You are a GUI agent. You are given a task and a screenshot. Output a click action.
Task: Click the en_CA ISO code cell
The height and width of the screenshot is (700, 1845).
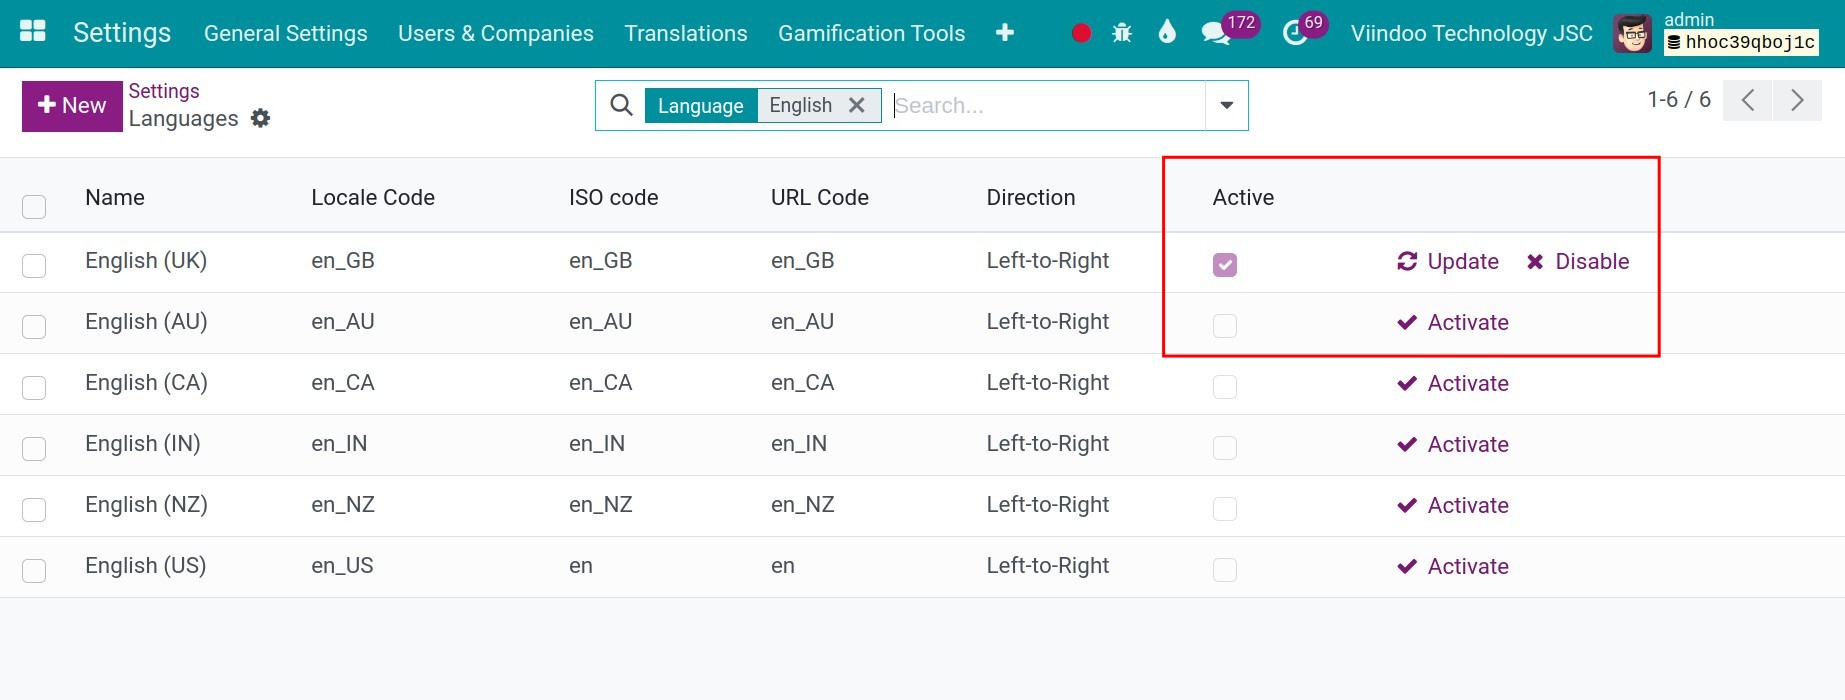601,383
